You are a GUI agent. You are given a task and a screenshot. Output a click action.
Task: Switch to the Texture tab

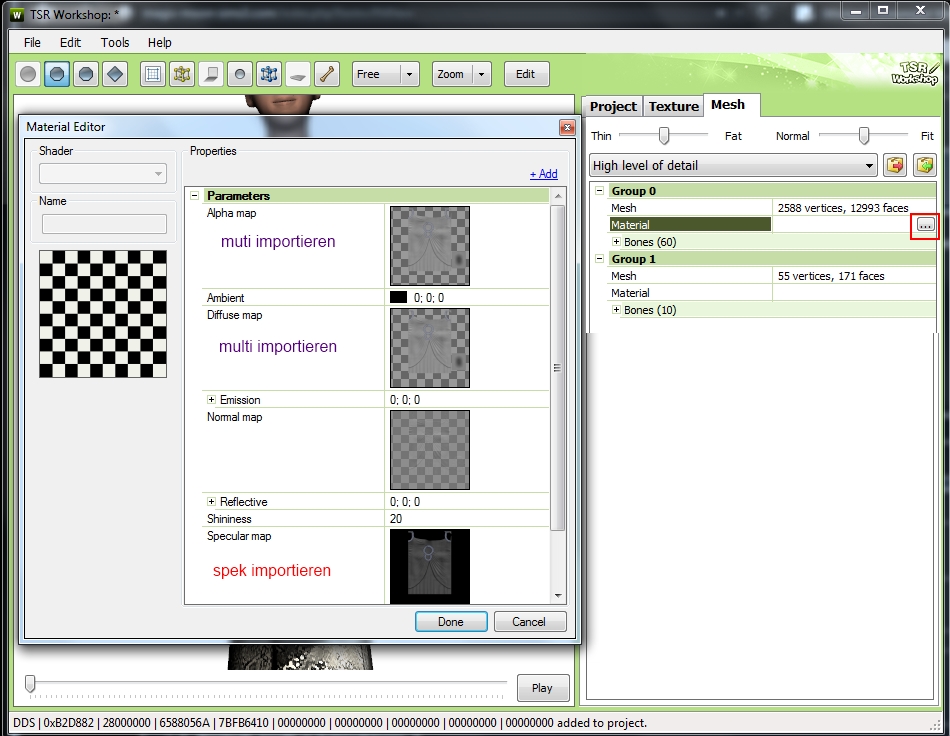coord(673,106)
